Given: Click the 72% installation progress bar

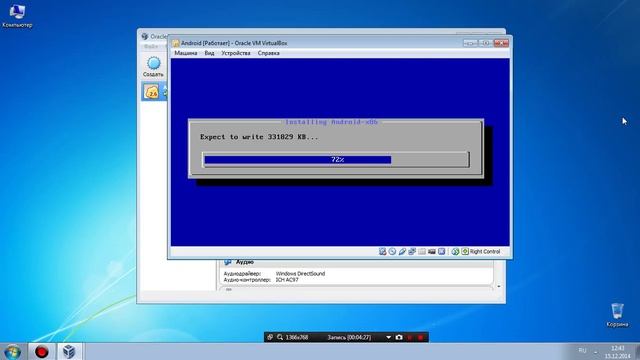Looking at the screenshot, I should click(336, 160).
